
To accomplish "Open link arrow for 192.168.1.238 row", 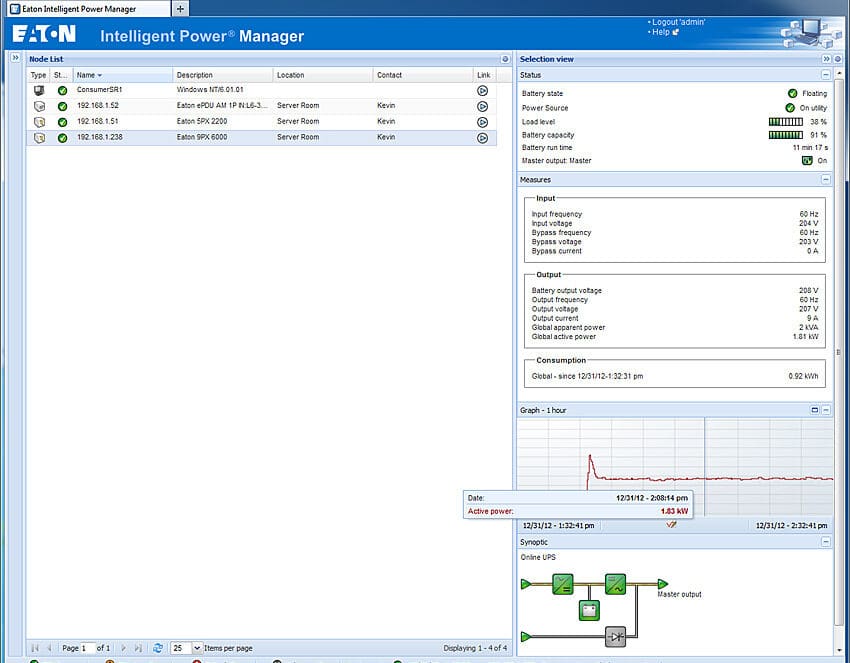I will coord(482,138).
